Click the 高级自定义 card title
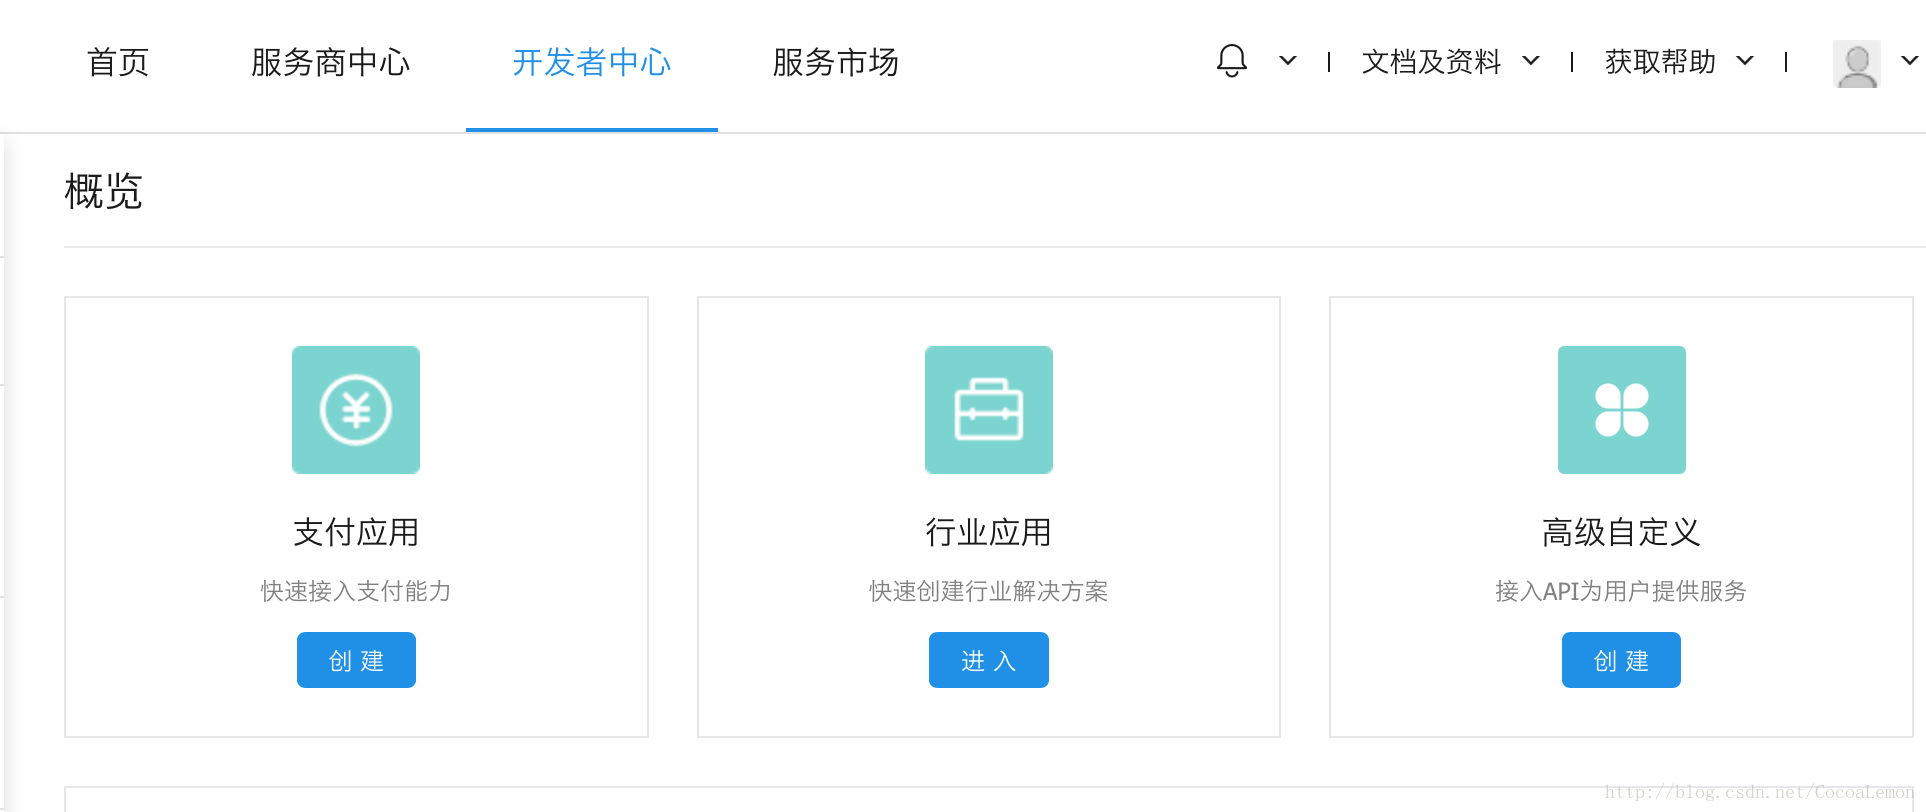This screenshot has width=1926, height=812. click(1621, 532)
